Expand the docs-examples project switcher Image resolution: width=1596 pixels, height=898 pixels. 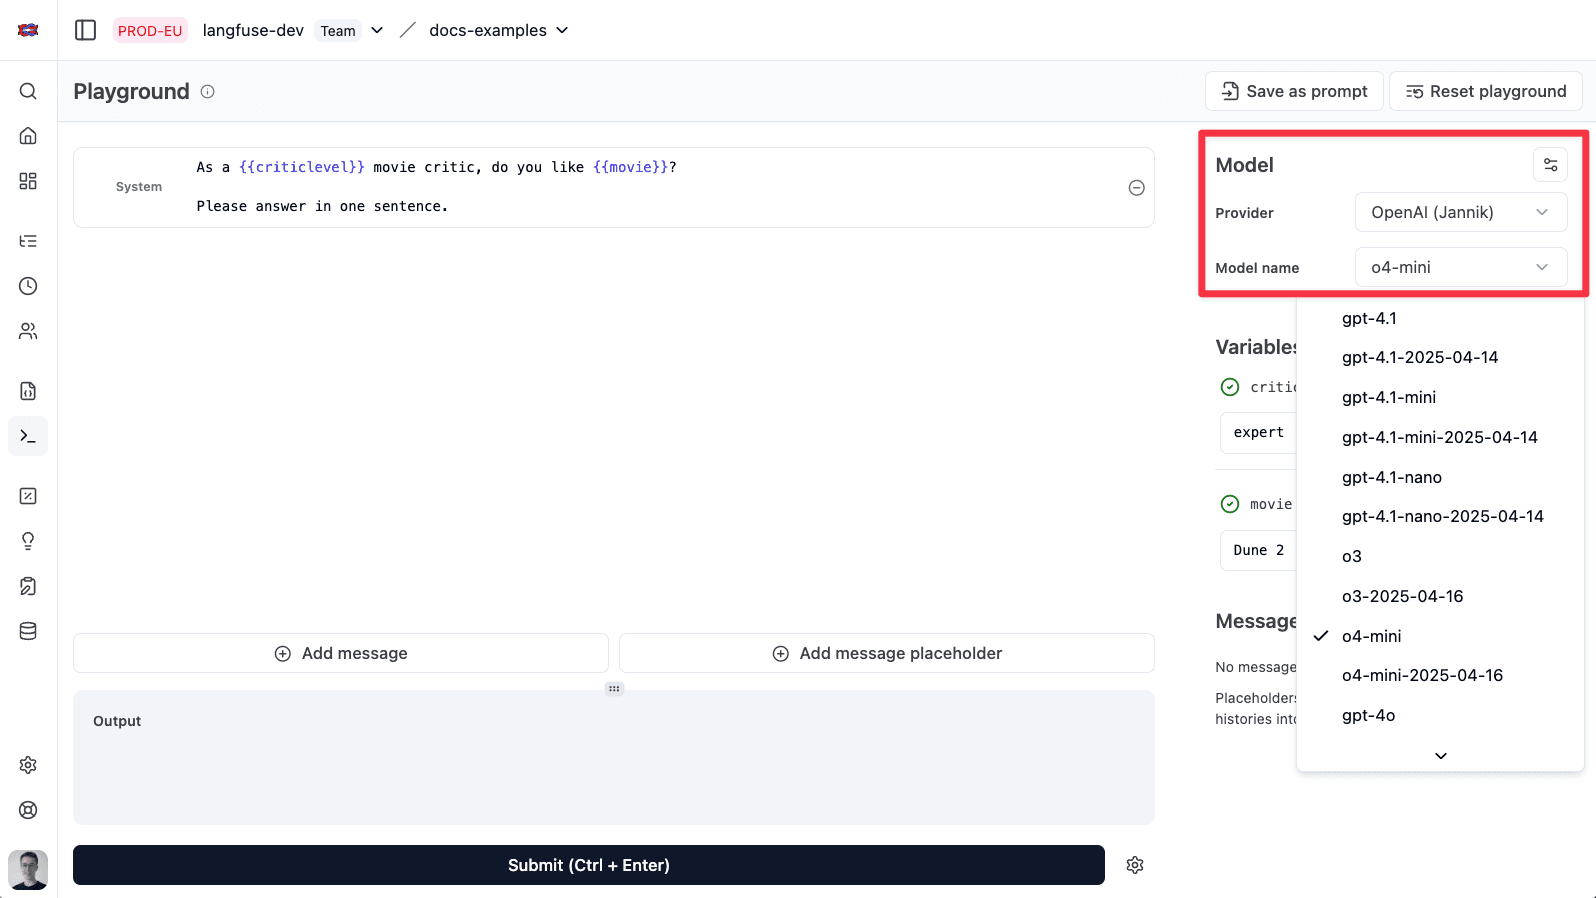(x=498, y=30)
